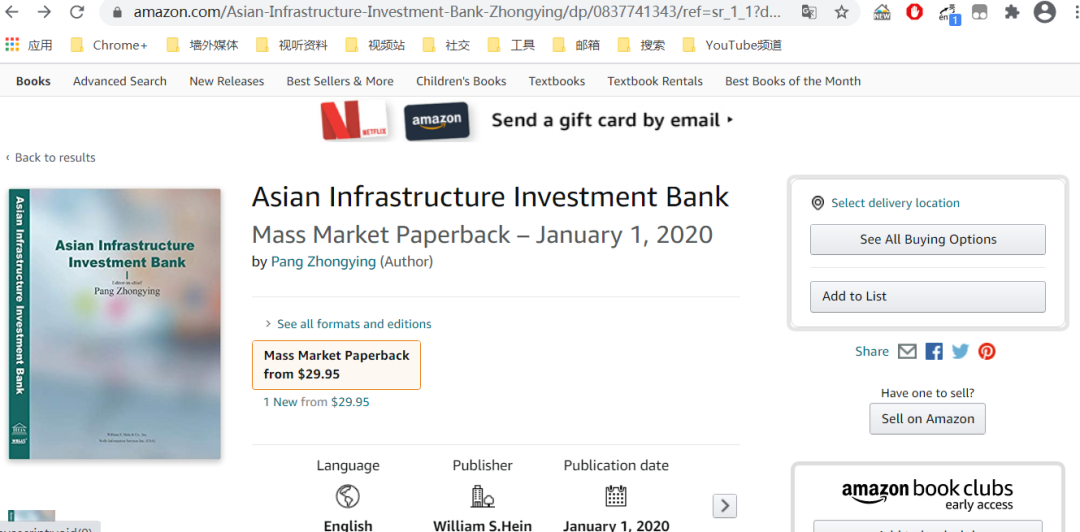
Task: Open the Pang Zhongying author link
Action: click(x=323, y=262)
